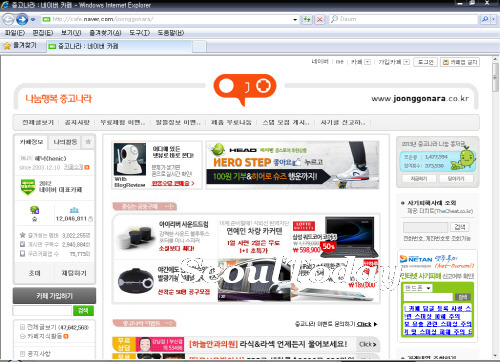Click the green 검색 button in sidebar
Screen dimensions: 500x362
83,311
